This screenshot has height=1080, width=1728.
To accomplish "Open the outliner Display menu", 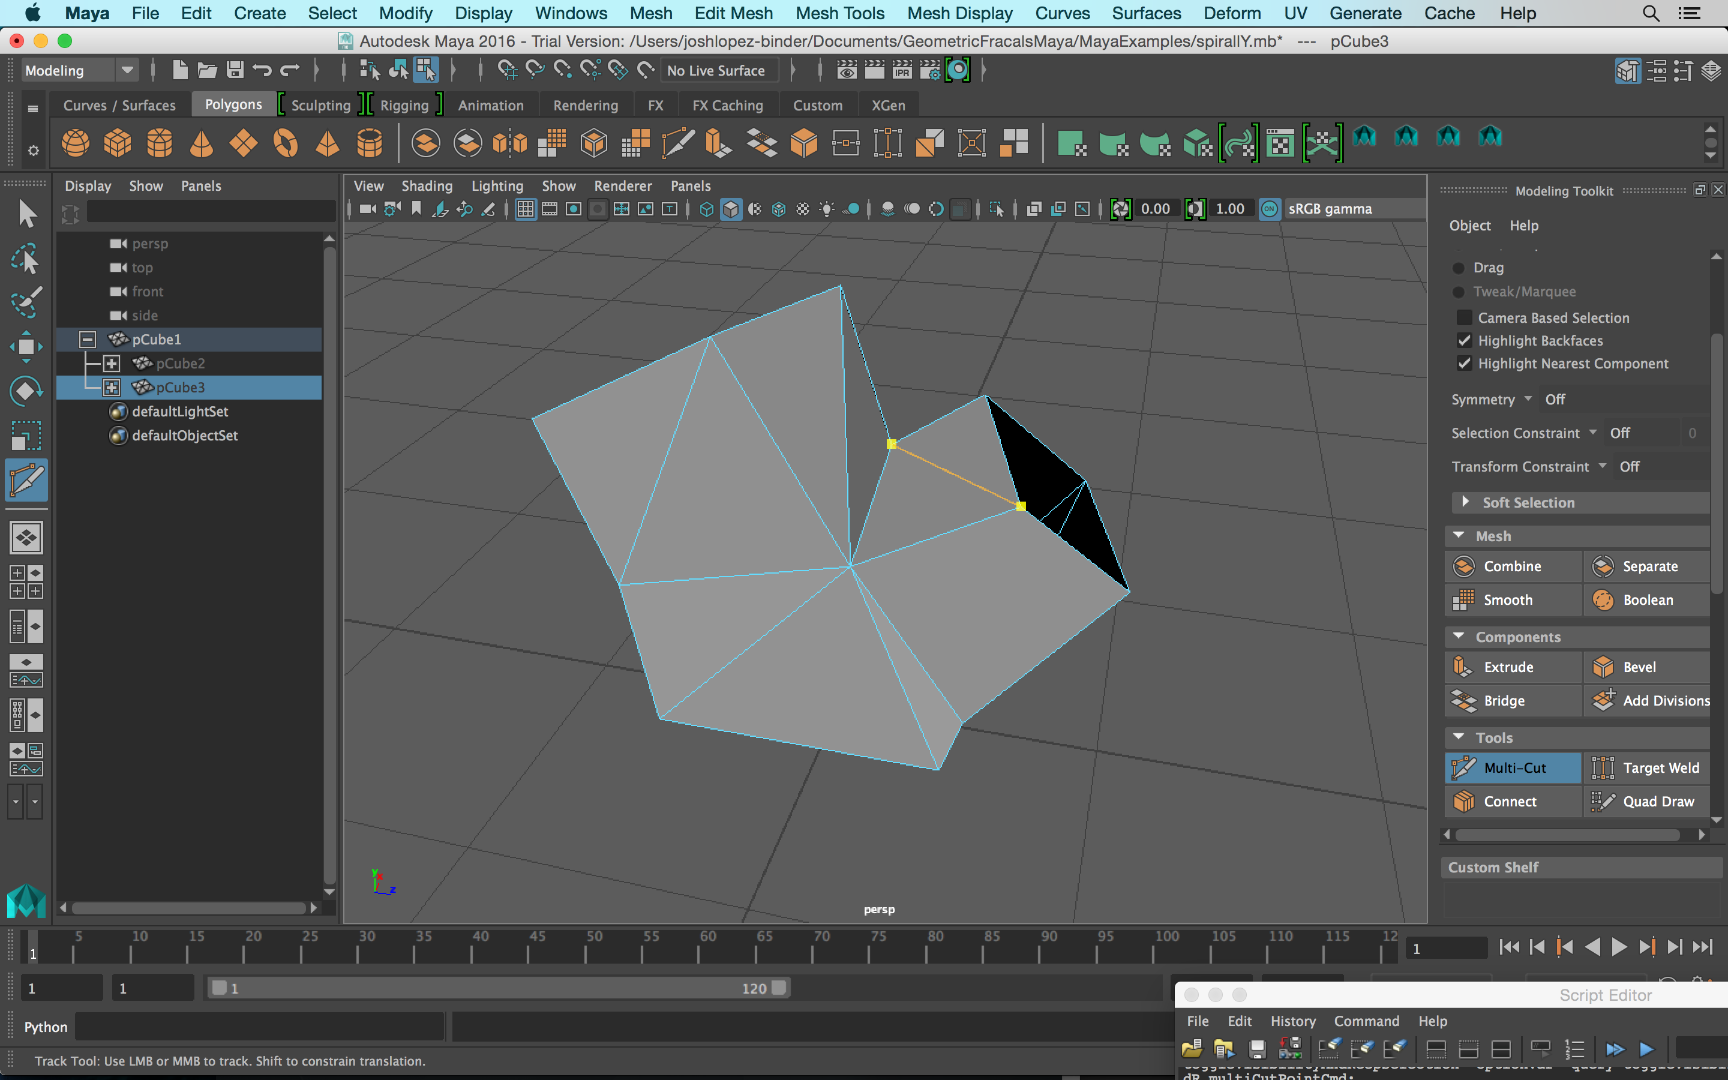I will coord(88,186).
